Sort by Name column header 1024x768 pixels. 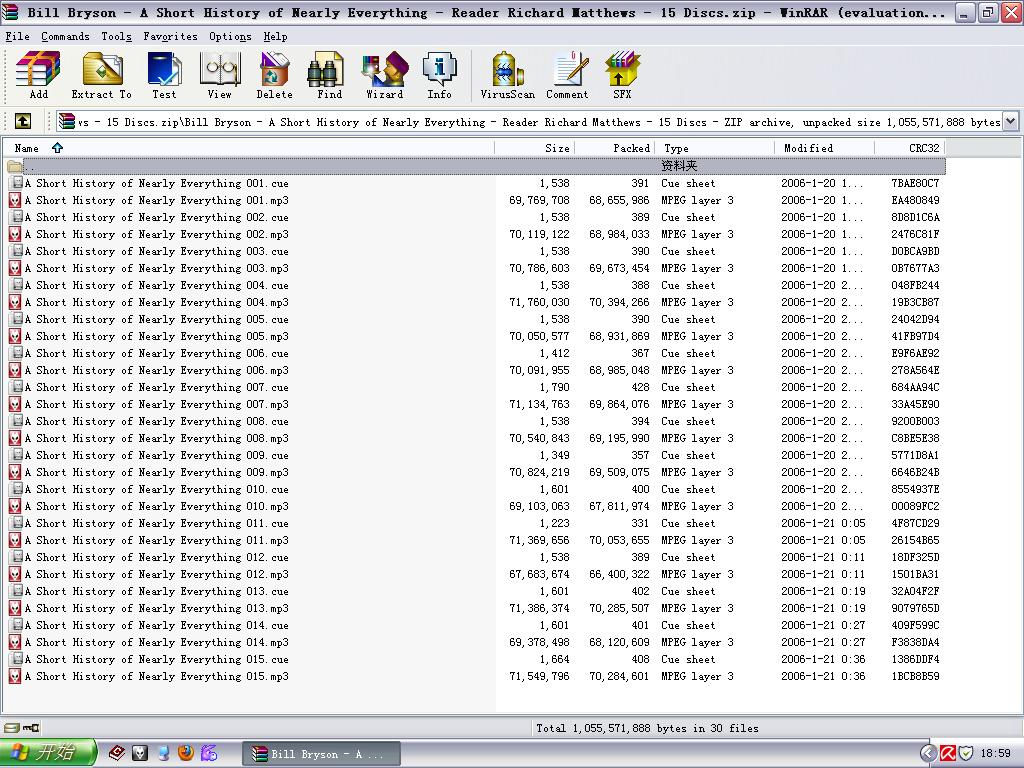pos(248,148)
